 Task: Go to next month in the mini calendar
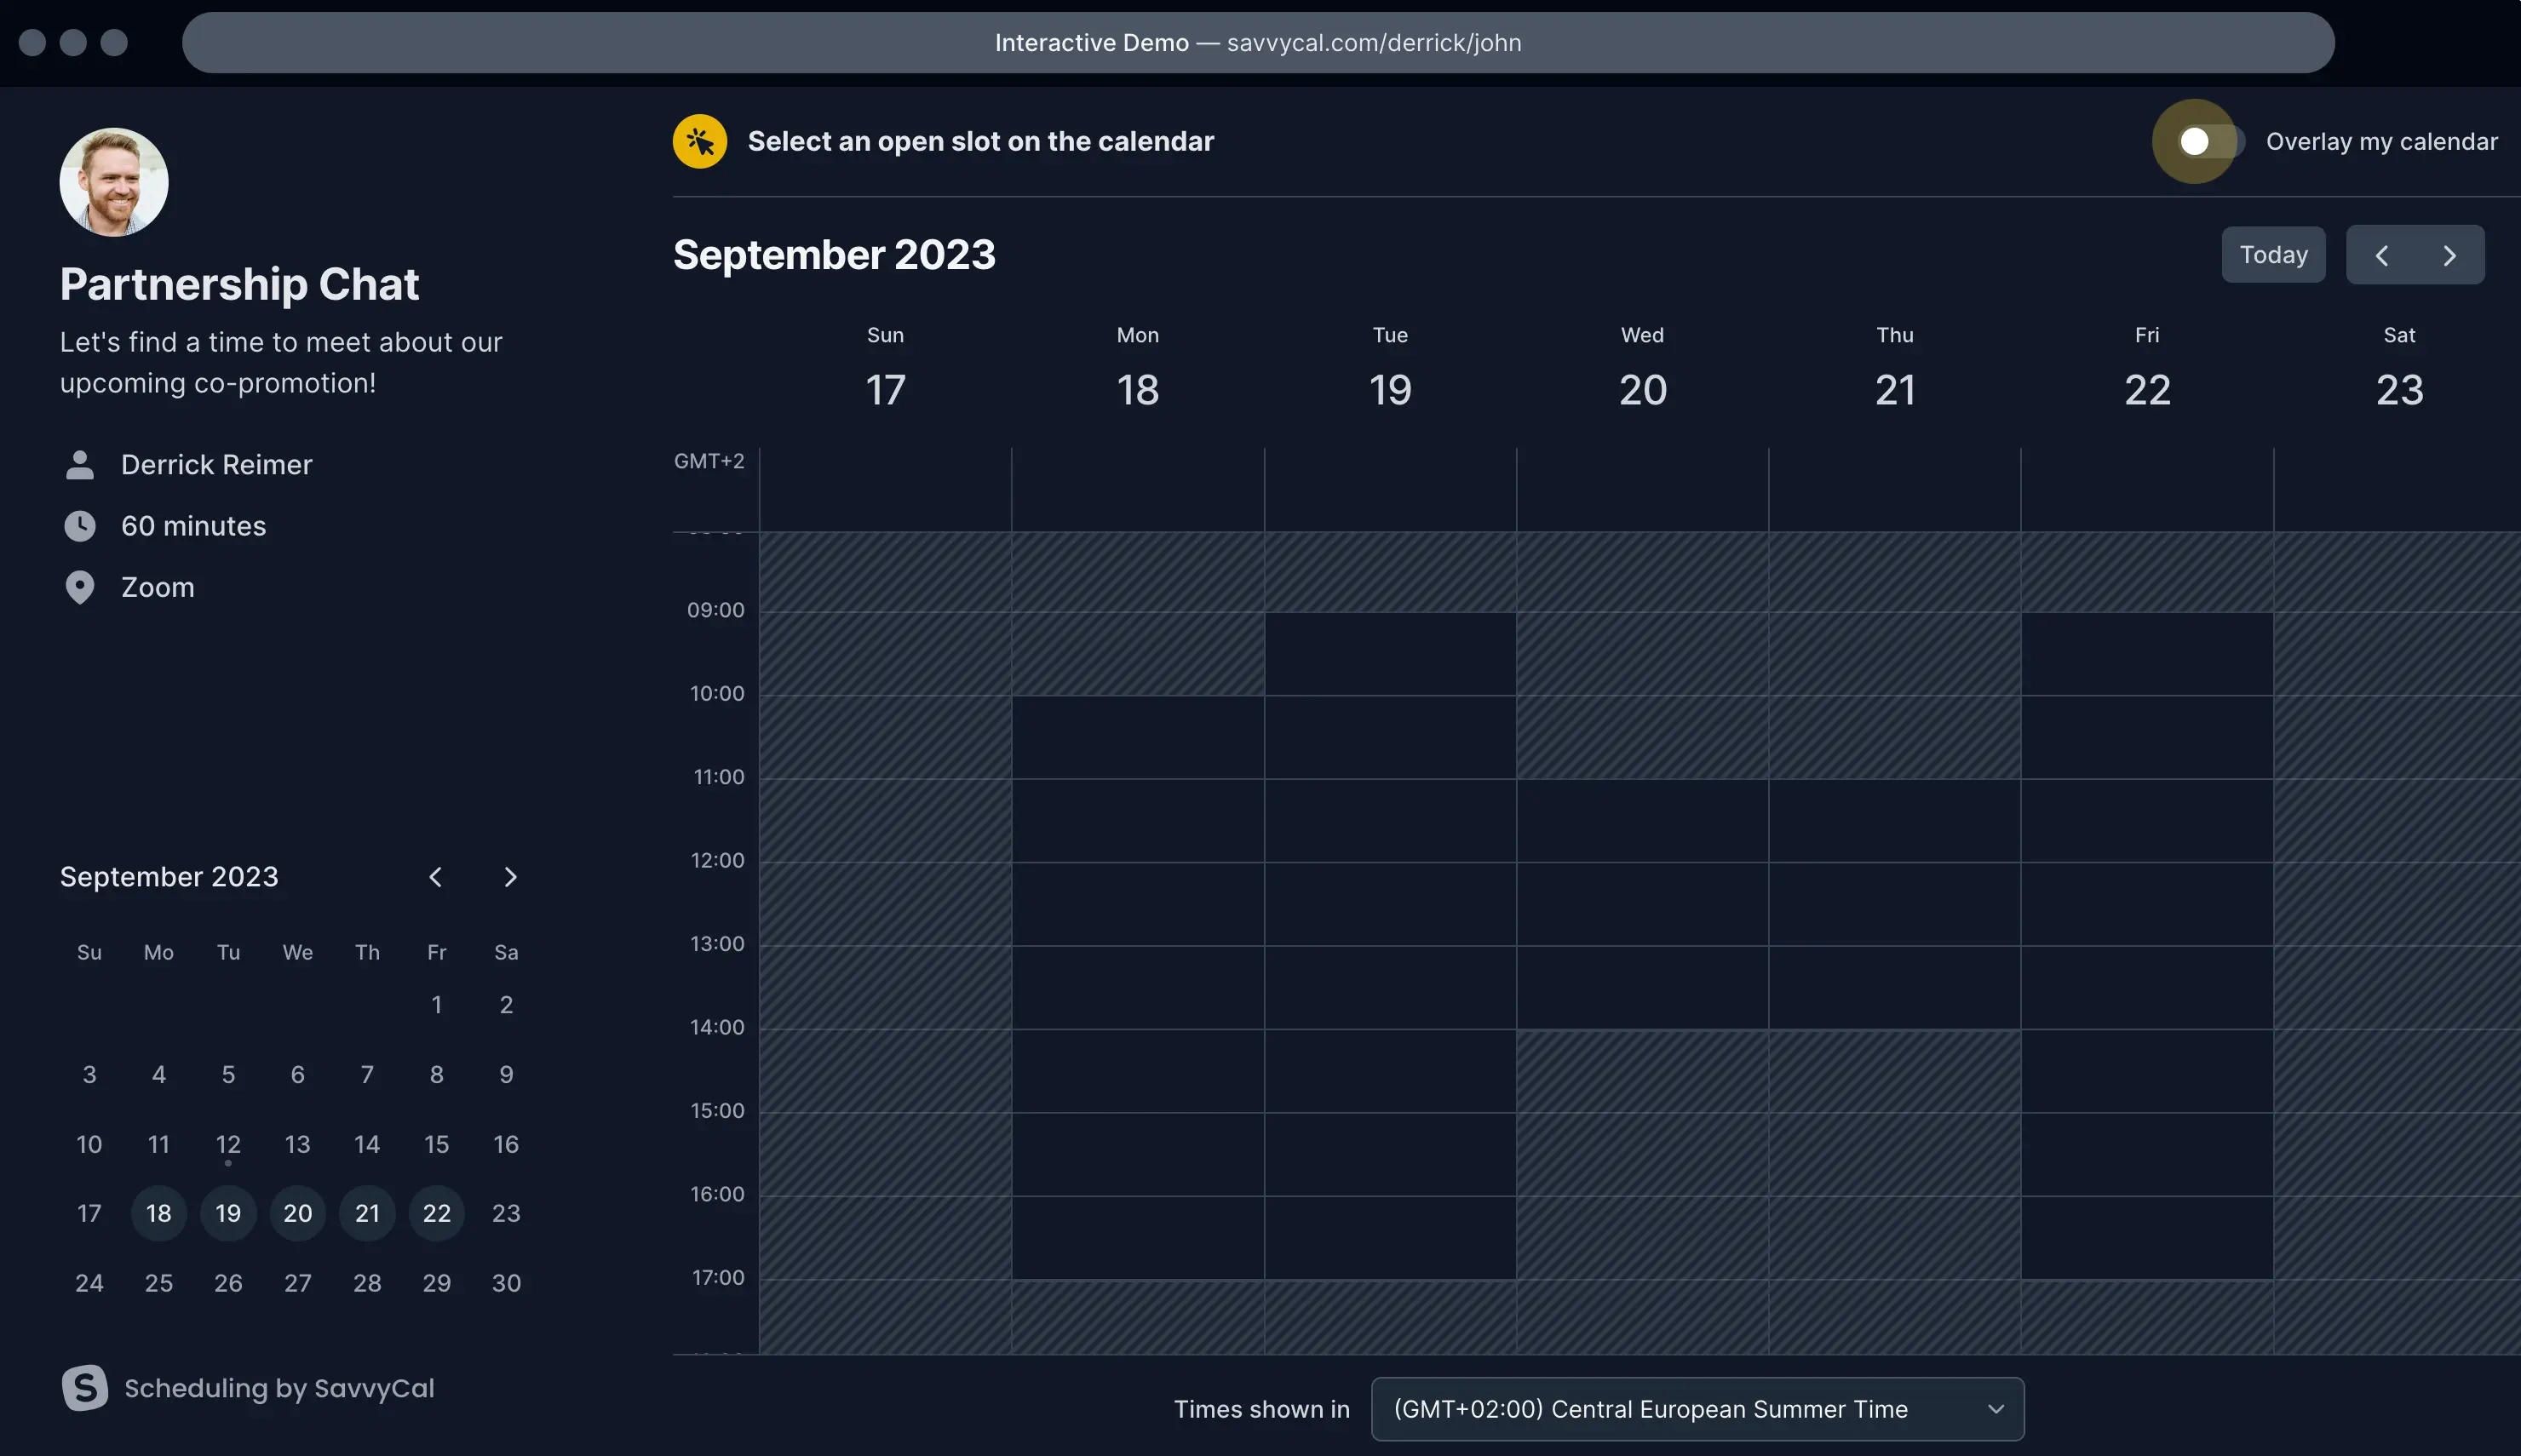point(511,875)
